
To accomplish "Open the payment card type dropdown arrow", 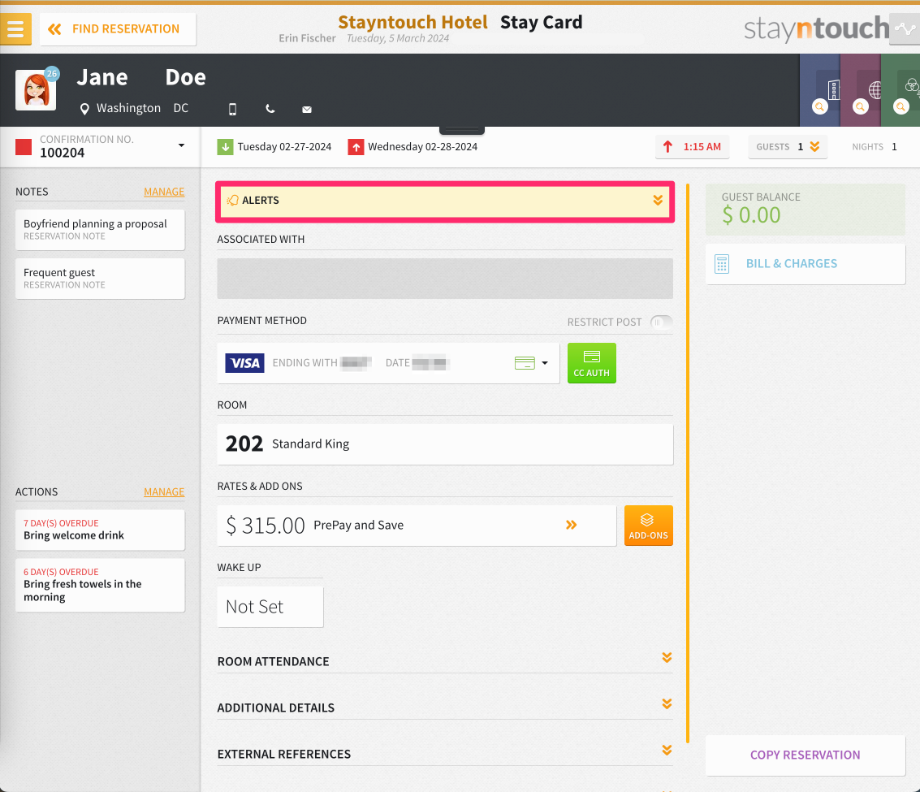I will point(544,363).
